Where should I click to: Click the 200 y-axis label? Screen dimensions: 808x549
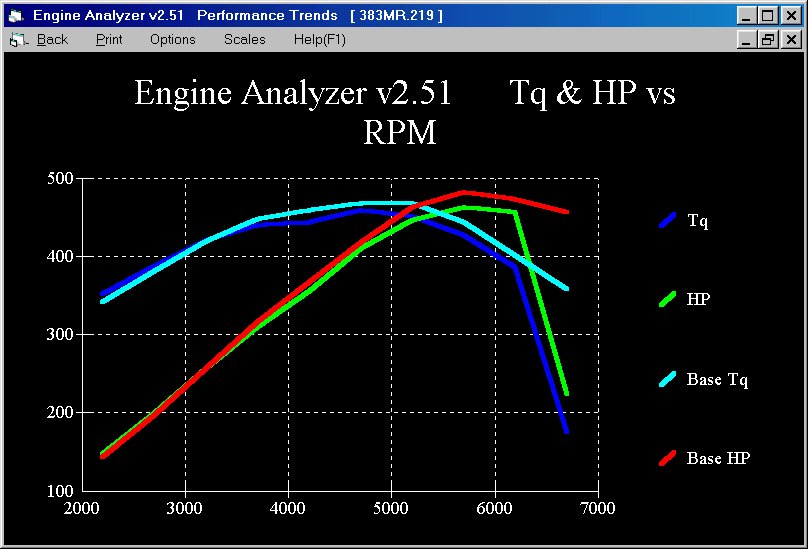pyautogui.click(x=60, y=412)
